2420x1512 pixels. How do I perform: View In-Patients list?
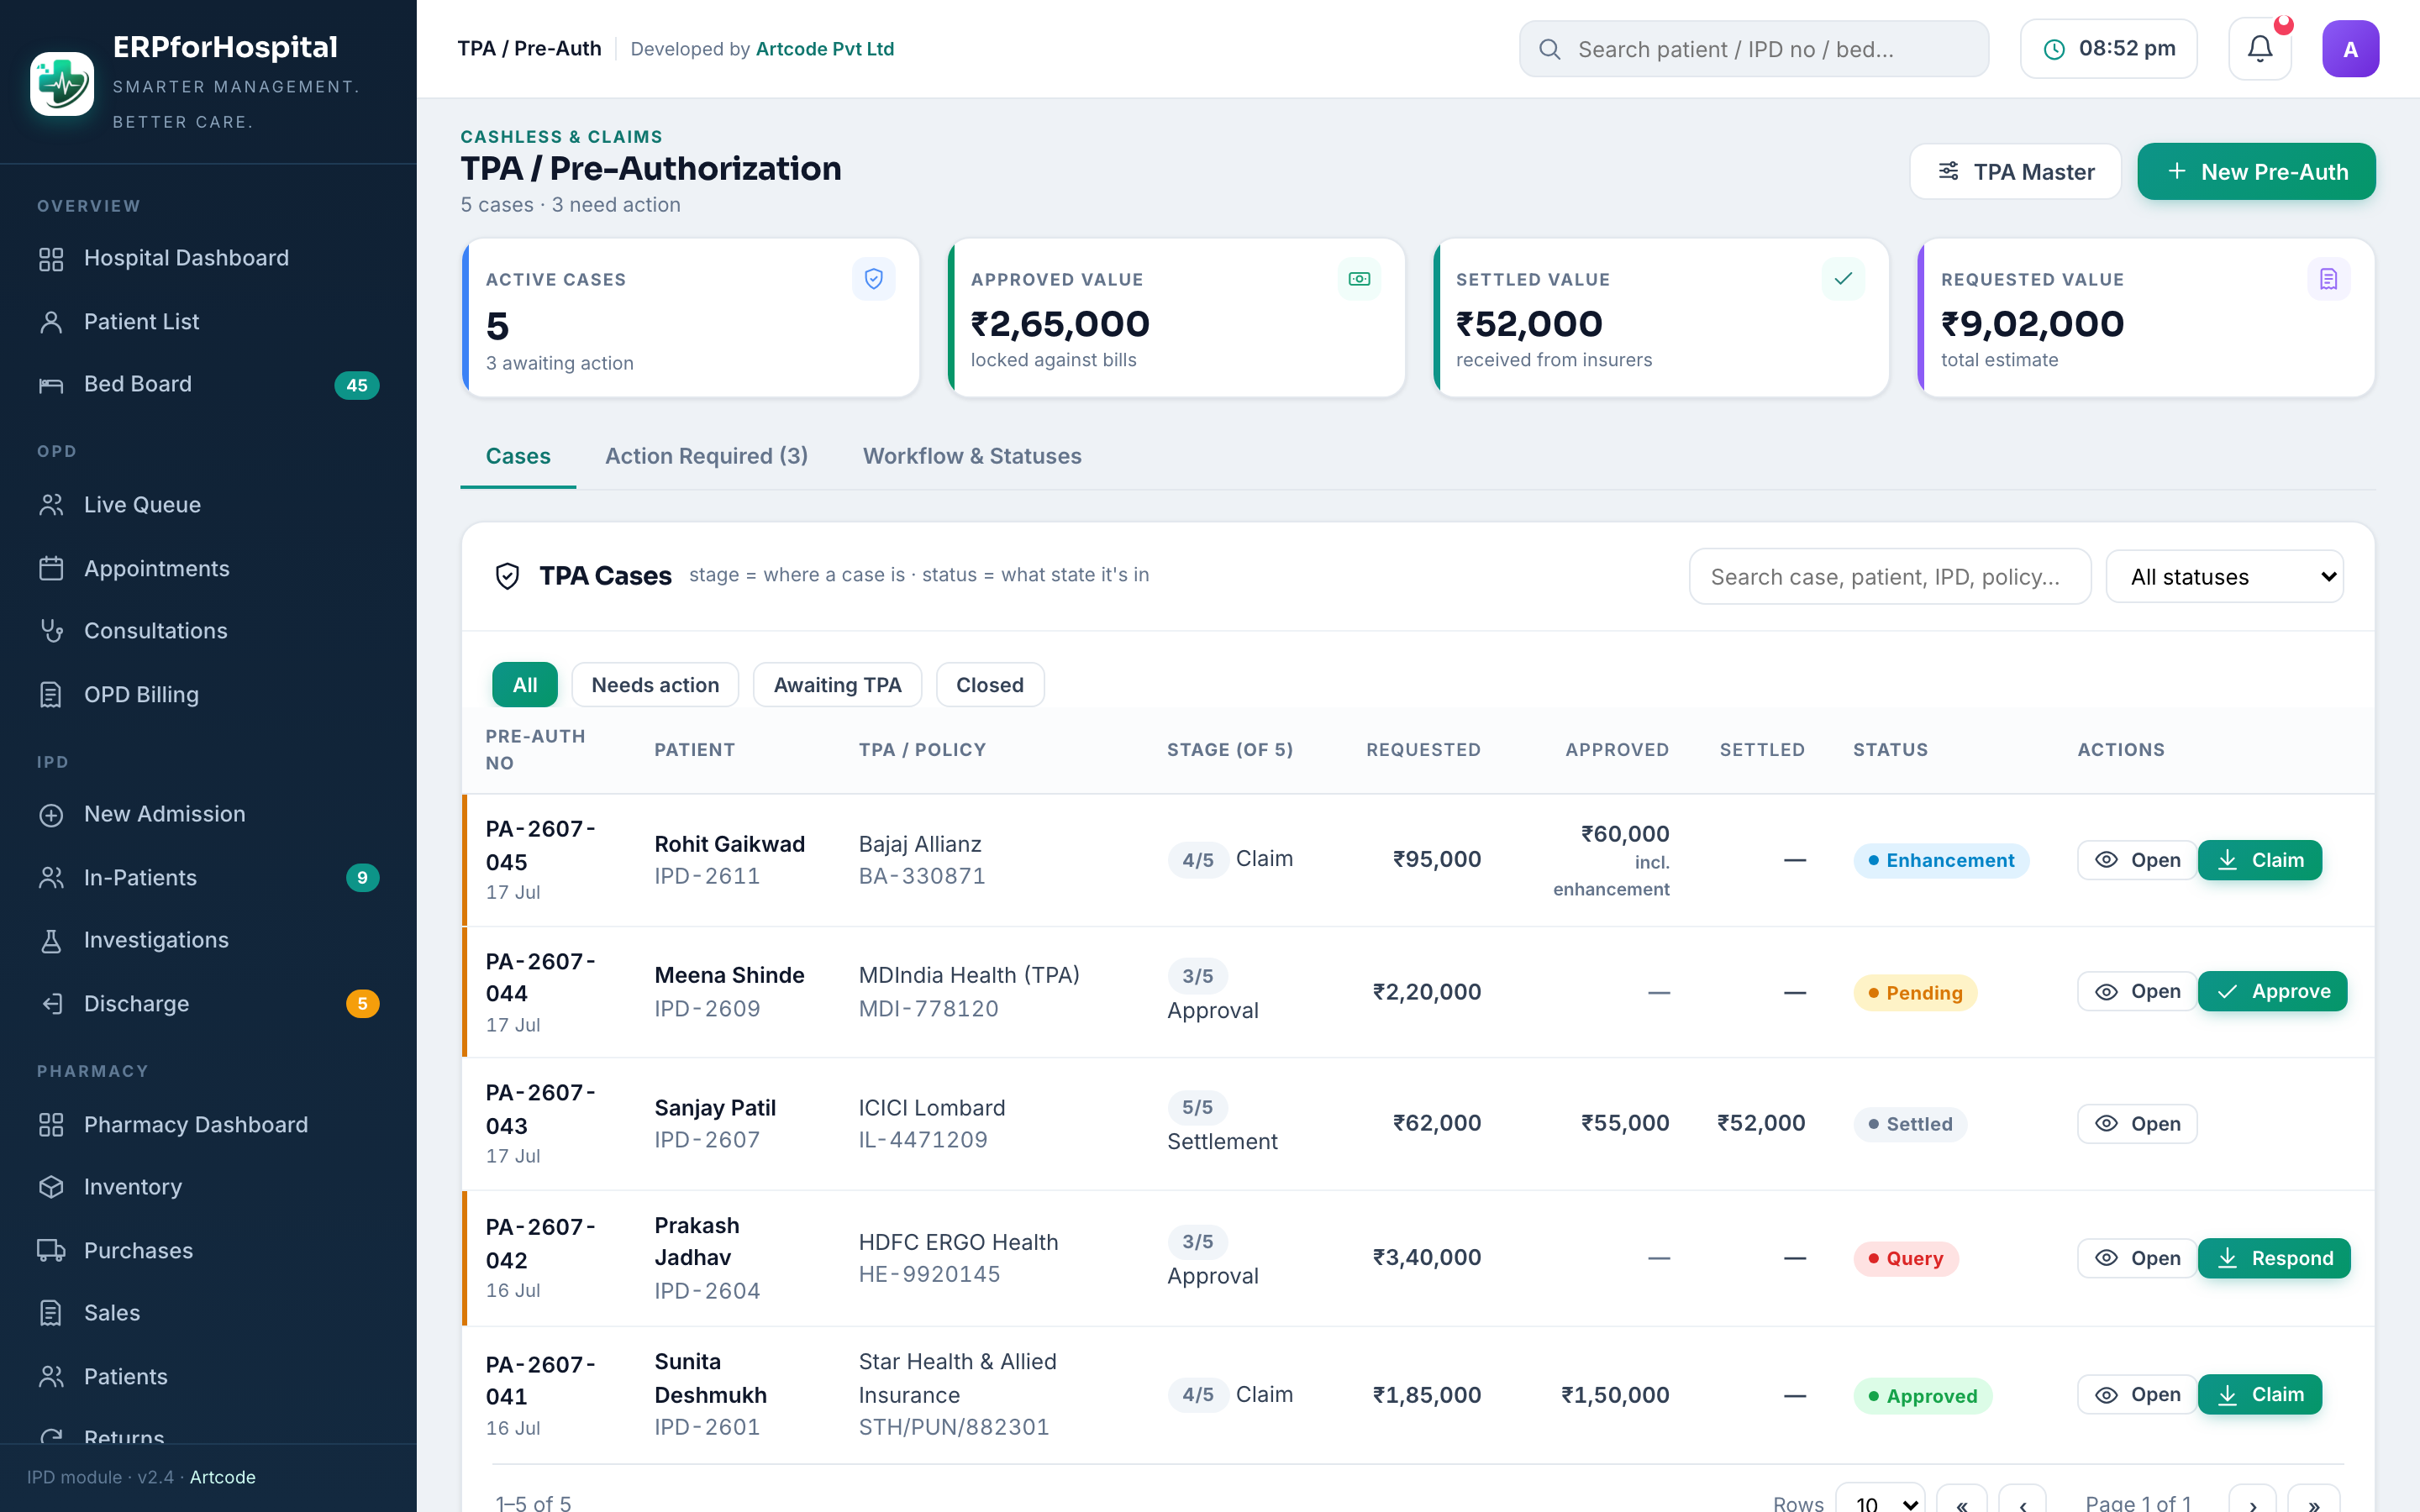(x=208, y=877)
